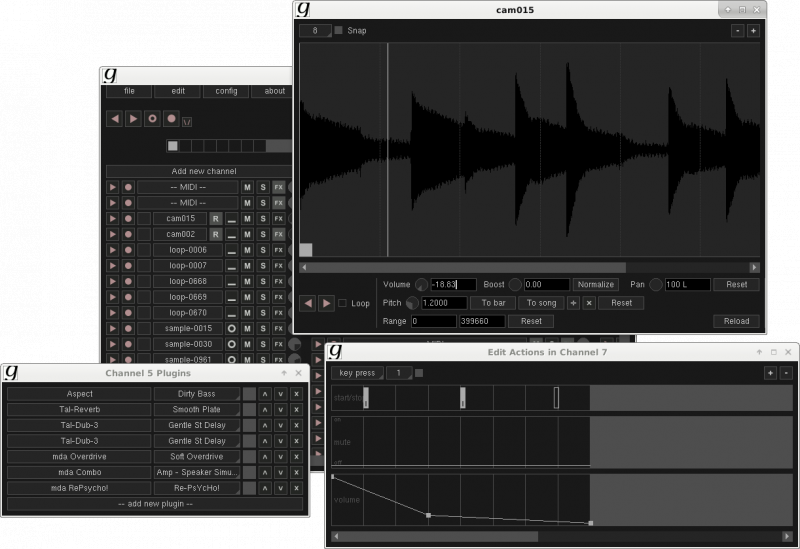Open FX for loop-0006 channel
Screen dimensions: 800x549
(x=279, y=250)
